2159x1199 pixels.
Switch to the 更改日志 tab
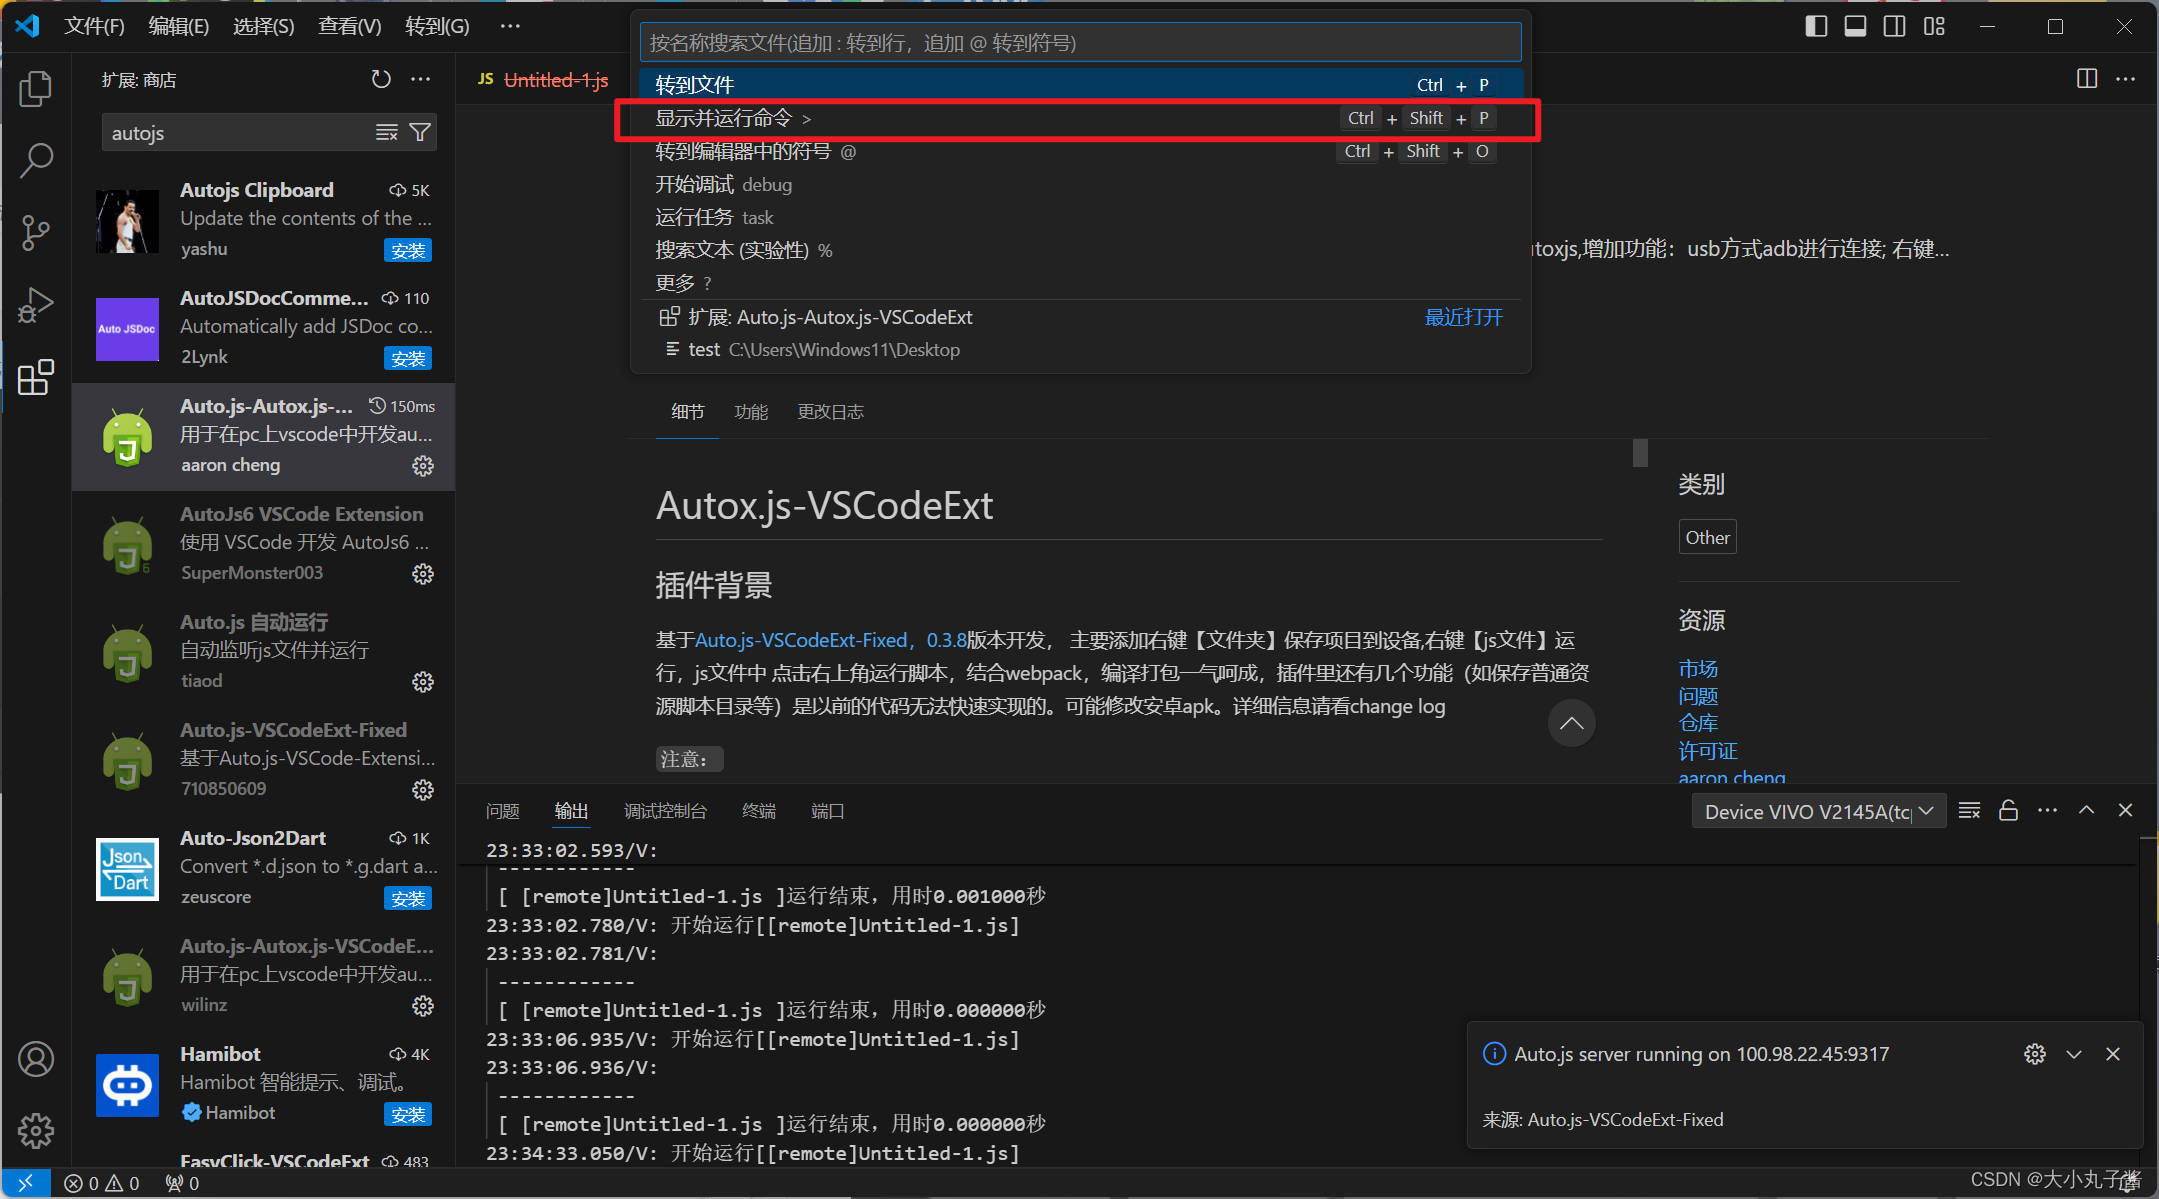(x=830, y=411)
